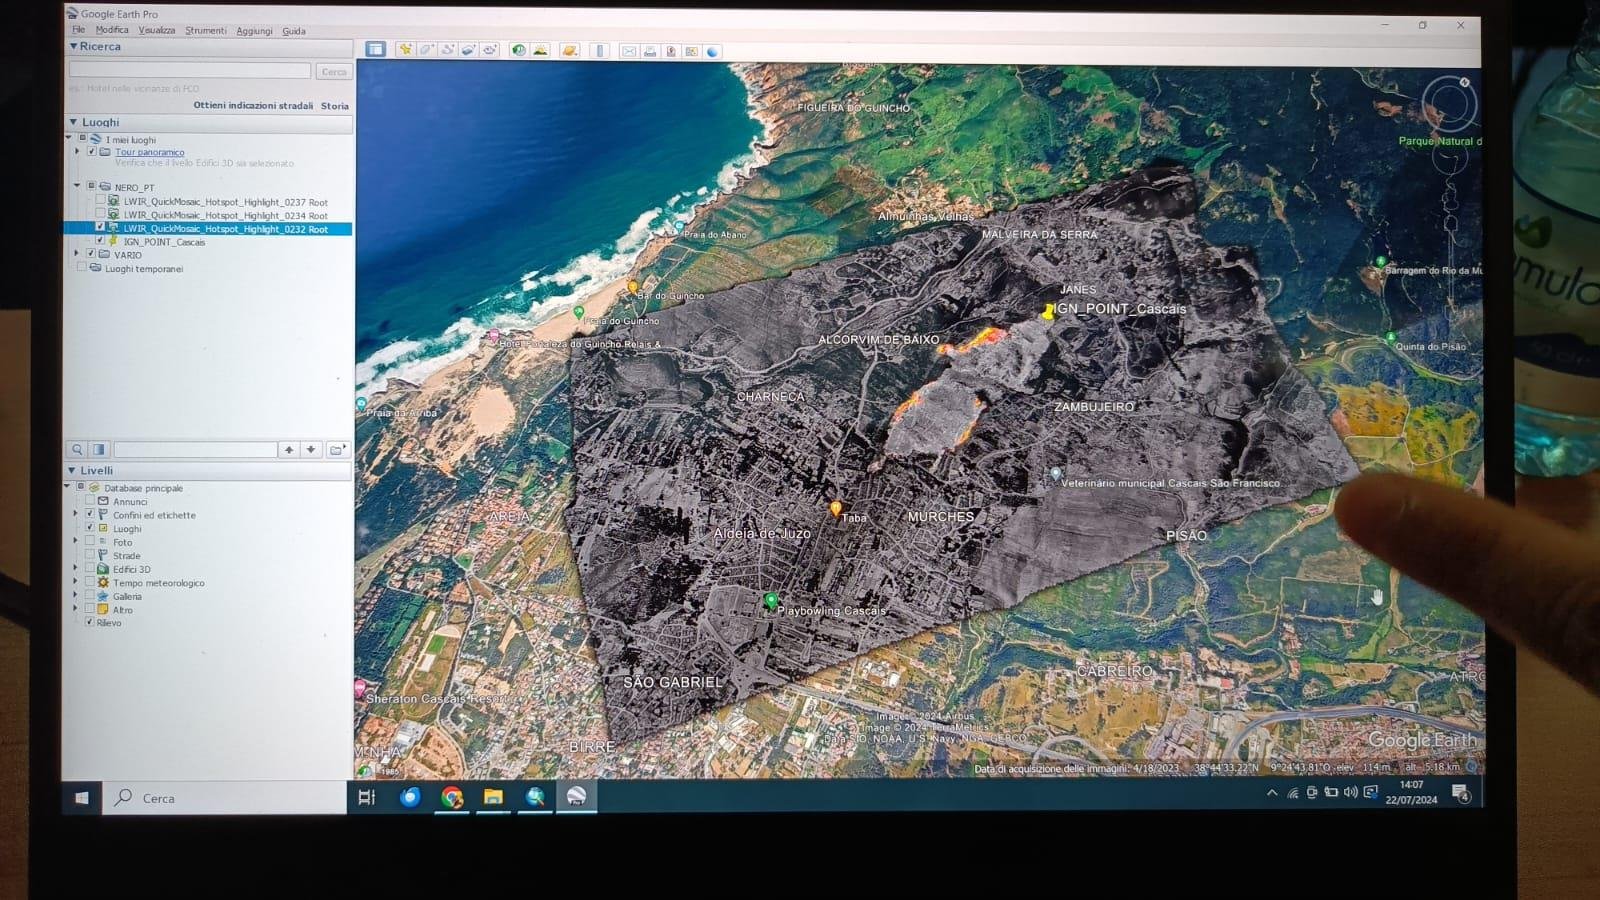The height and width of the screenshot is (900, 1600).
Task: Collapse the Ricerca panel header
Action: point(74,46)
